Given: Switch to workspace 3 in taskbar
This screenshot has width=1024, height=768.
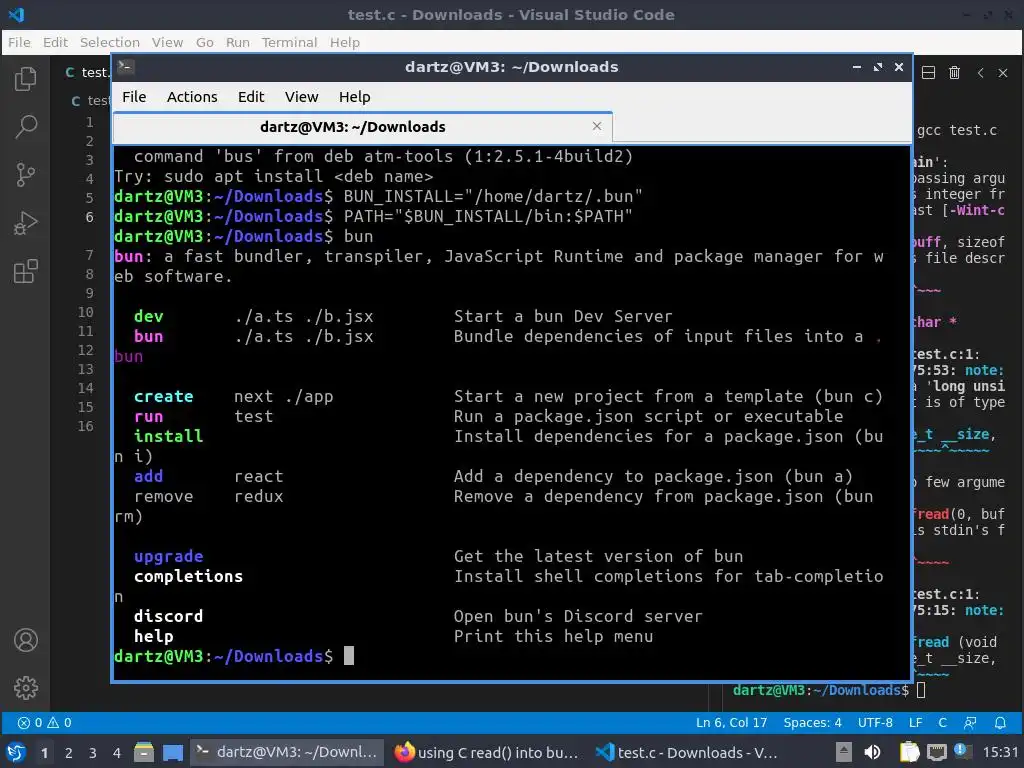Looking at the screenshot, I should click(x=93, y=753).
